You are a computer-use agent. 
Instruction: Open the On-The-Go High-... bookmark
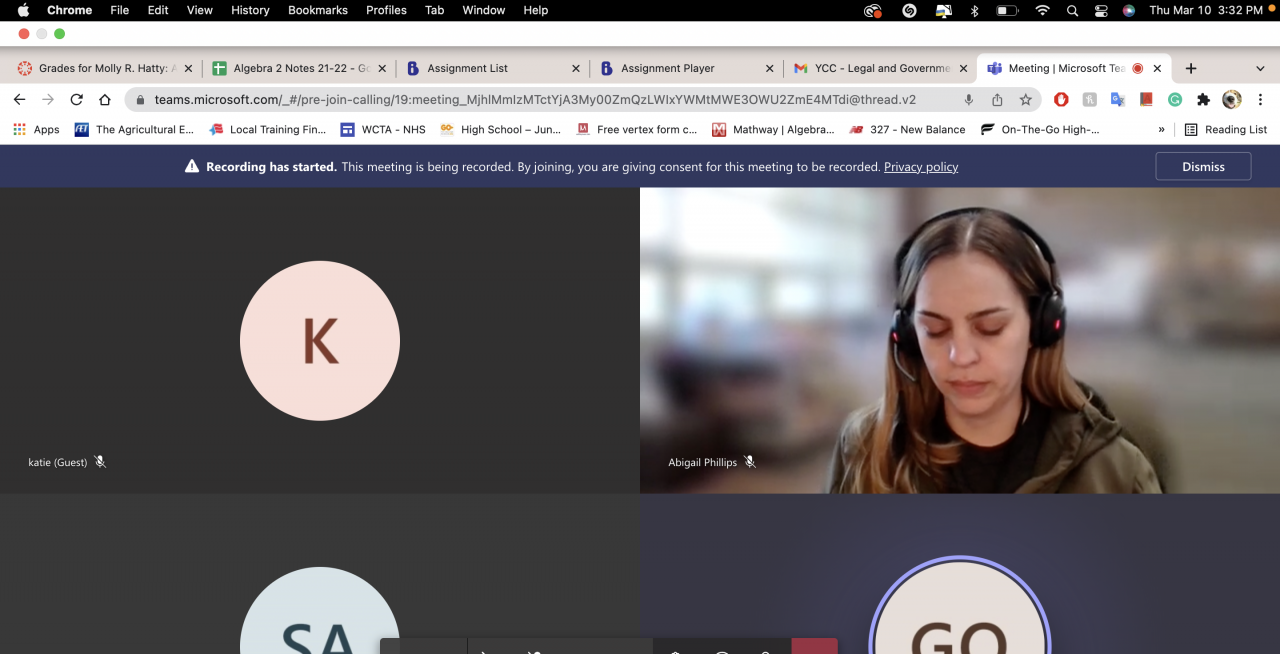point(1040,129)
